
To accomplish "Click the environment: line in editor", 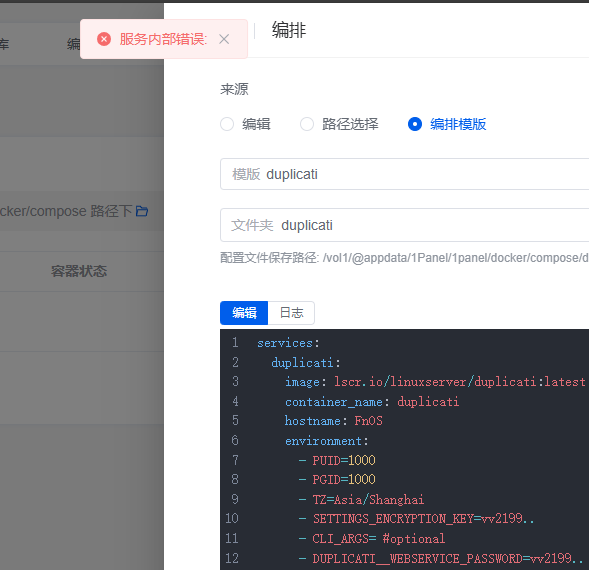I will [327, 441].
